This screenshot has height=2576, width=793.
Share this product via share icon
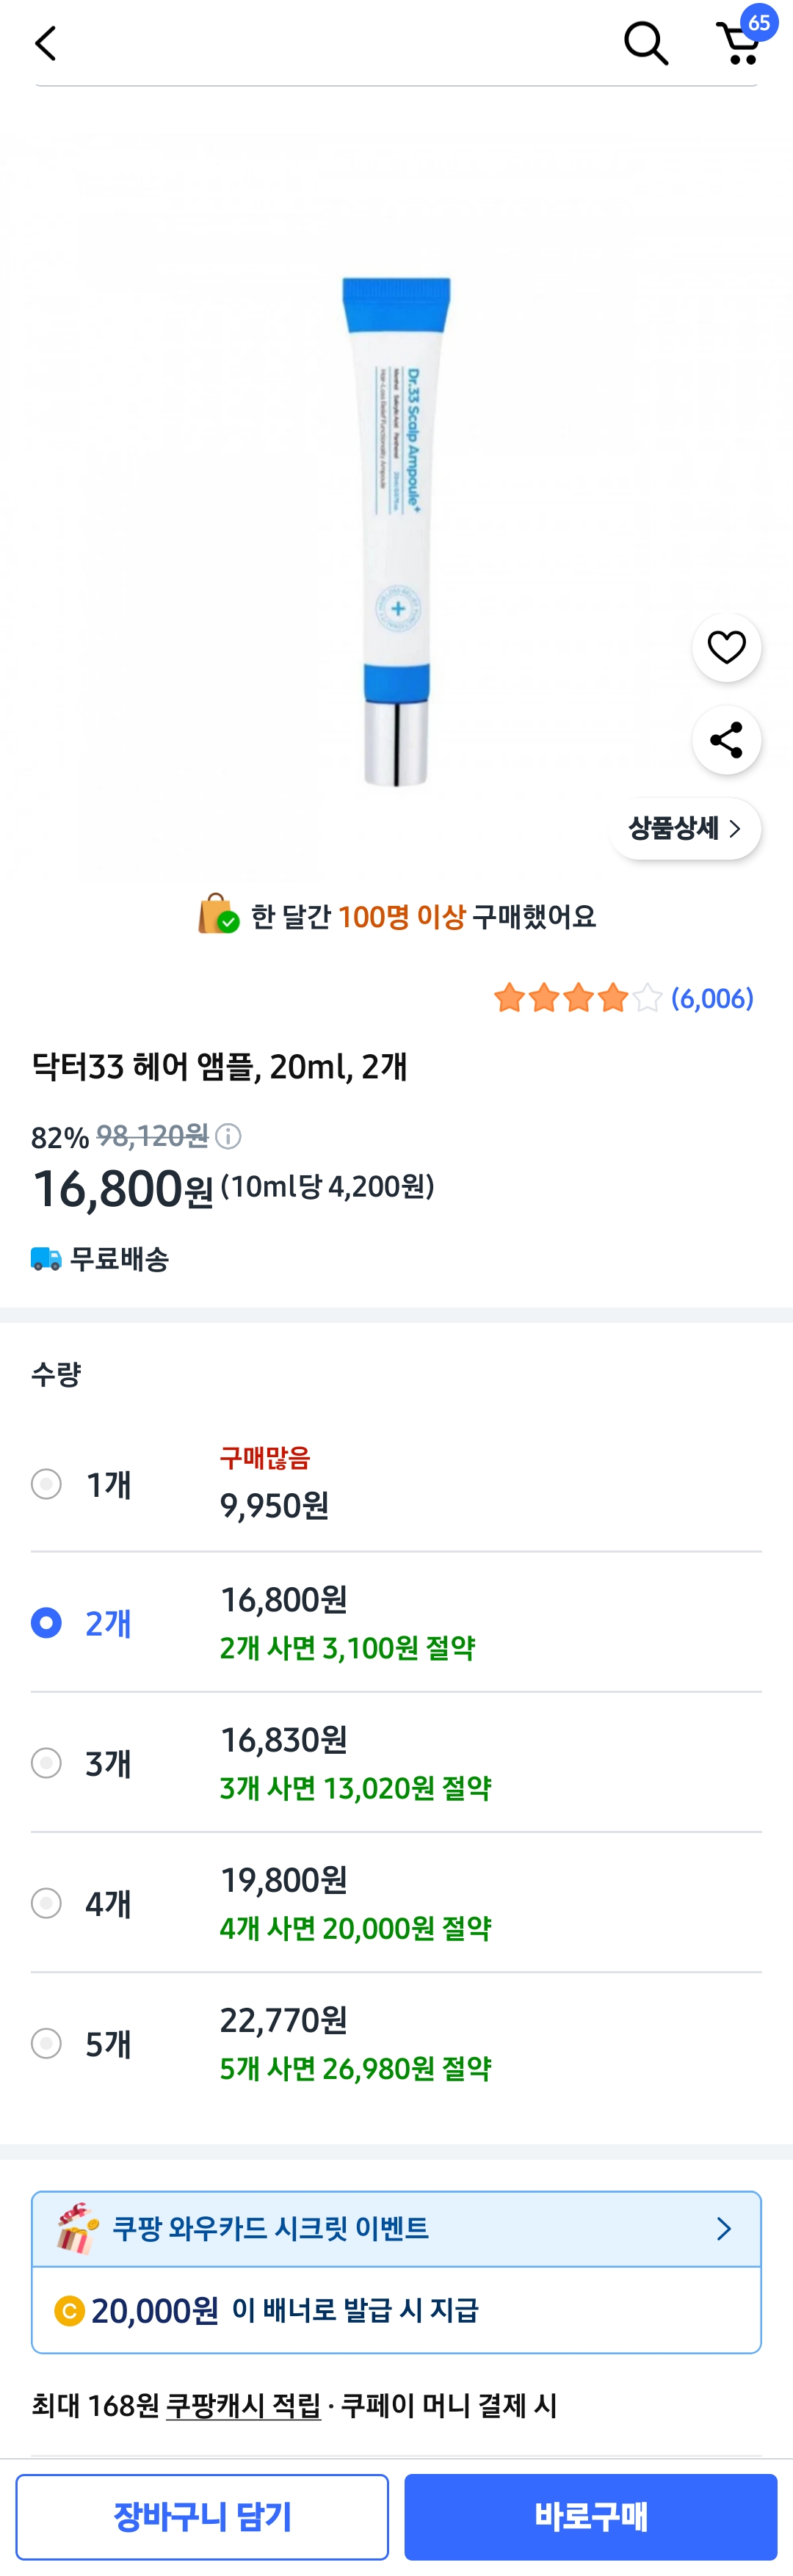tap(726, 740)
